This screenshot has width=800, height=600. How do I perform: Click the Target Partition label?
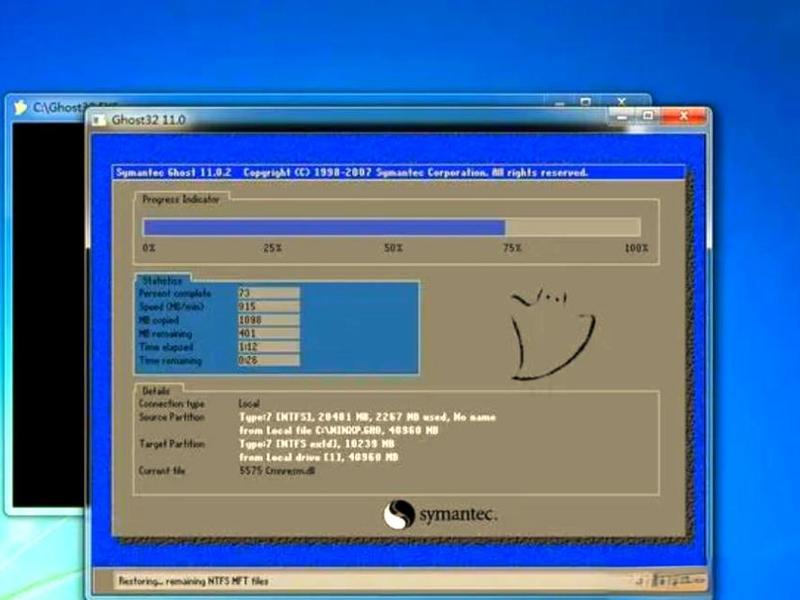(171, 444)
